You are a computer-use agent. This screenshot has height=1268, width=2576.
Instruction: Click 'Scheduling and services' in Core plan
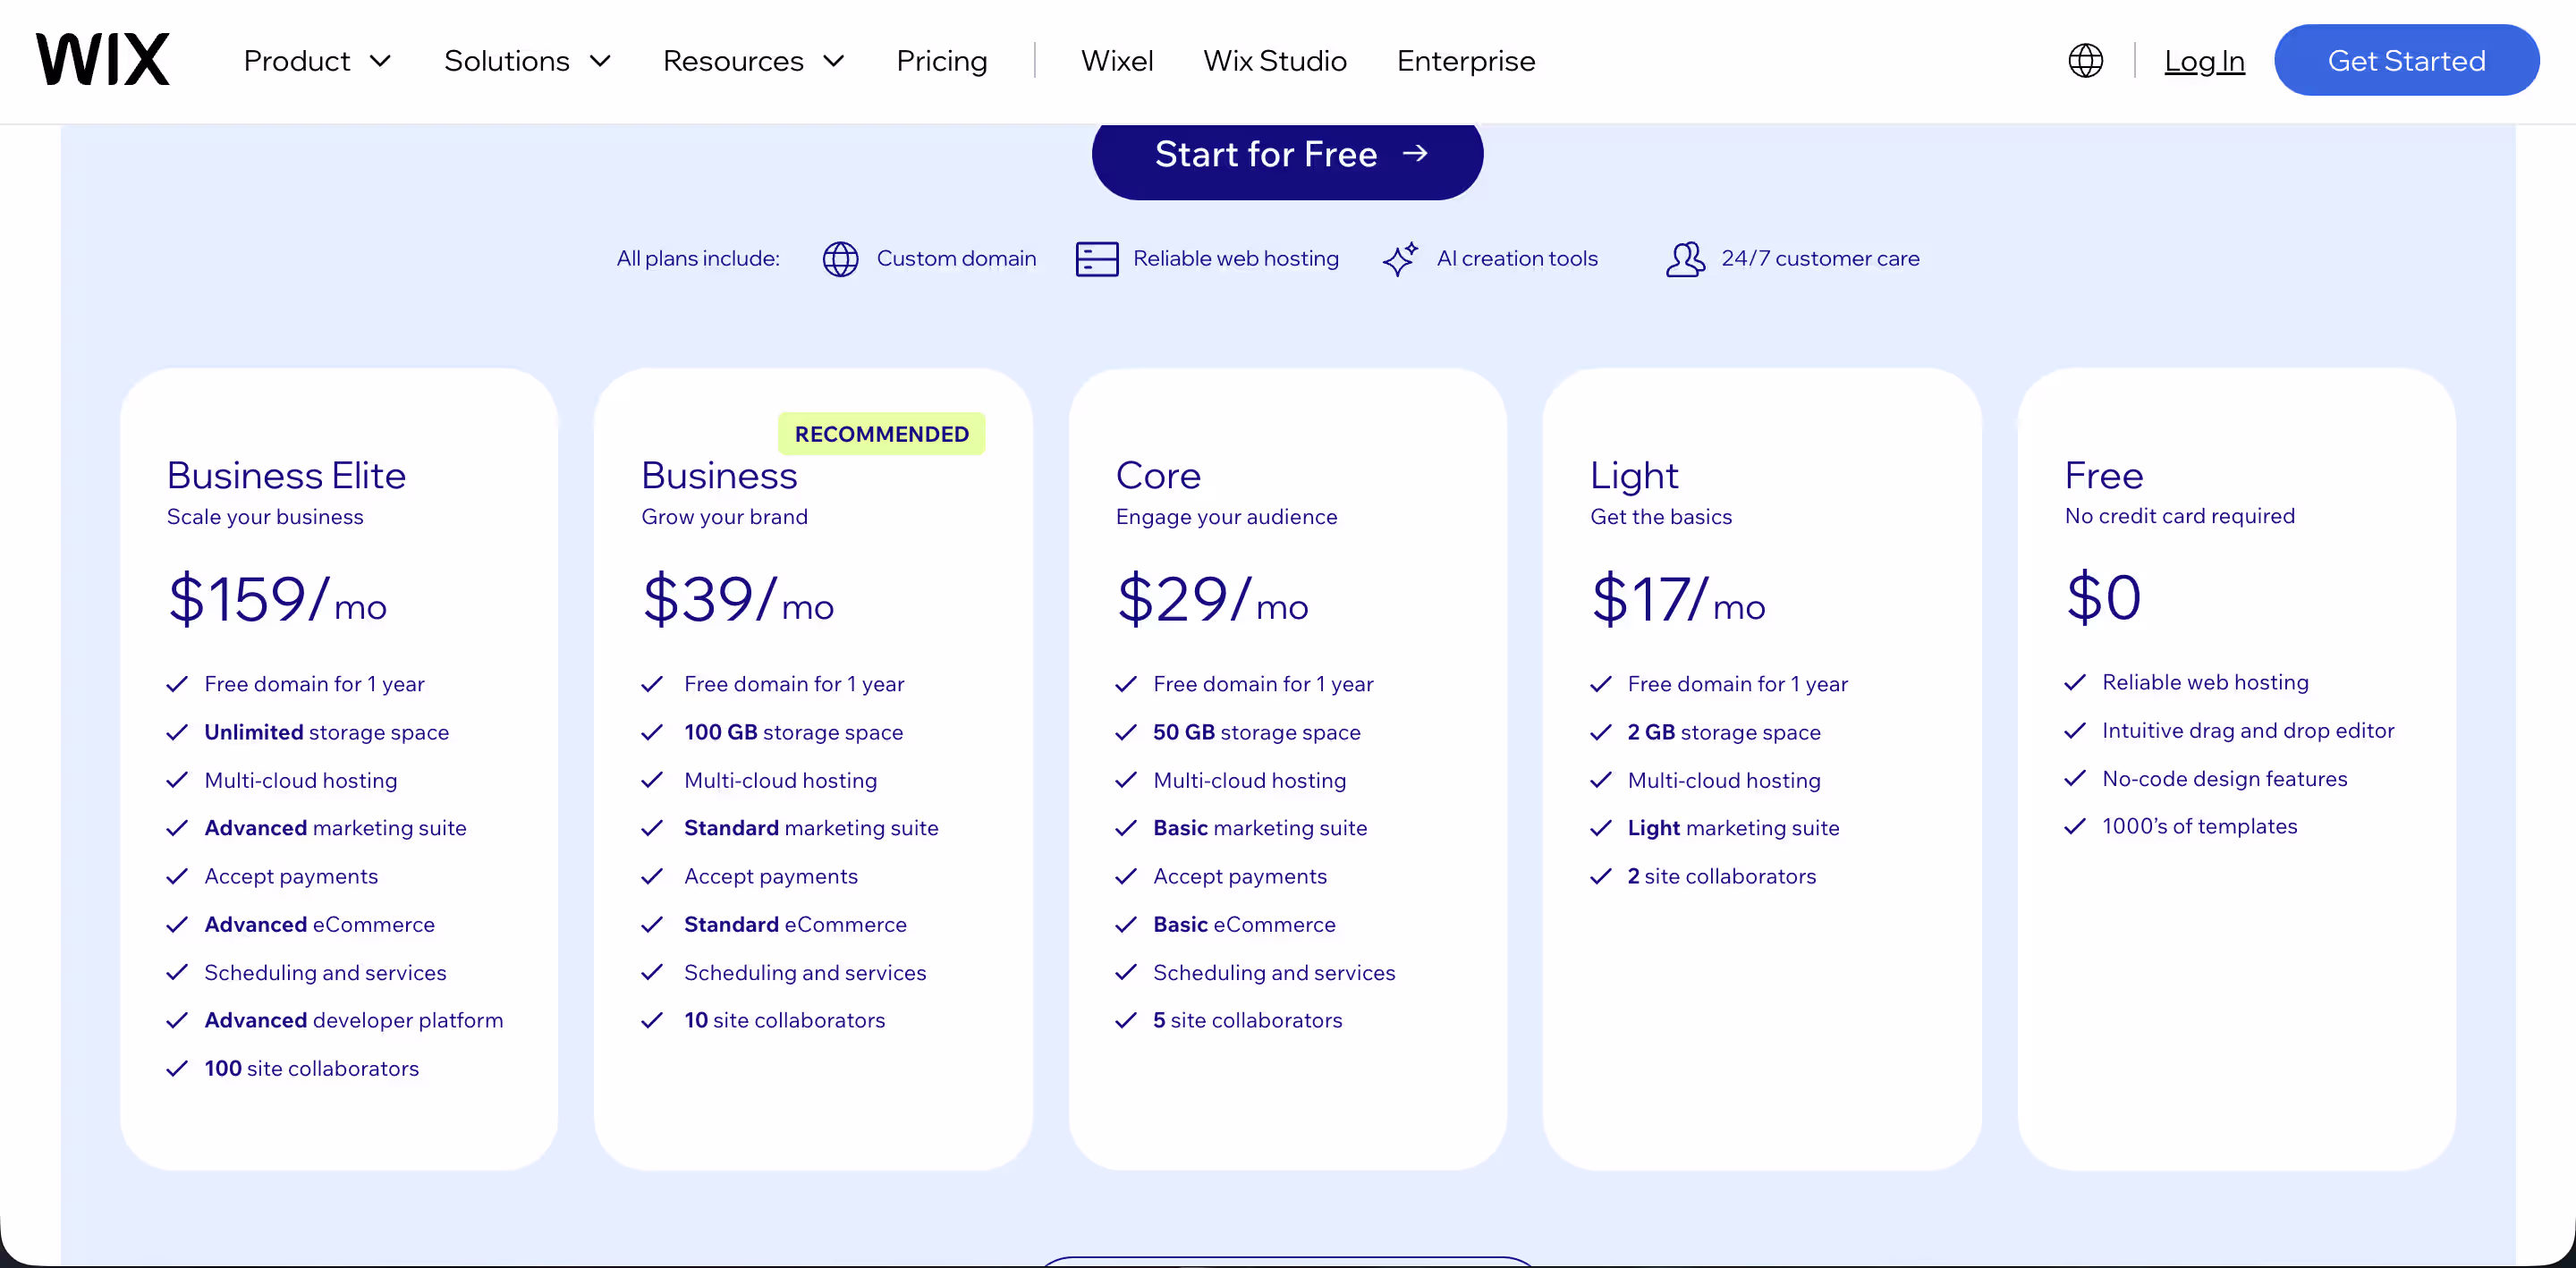coord(1274,973)
